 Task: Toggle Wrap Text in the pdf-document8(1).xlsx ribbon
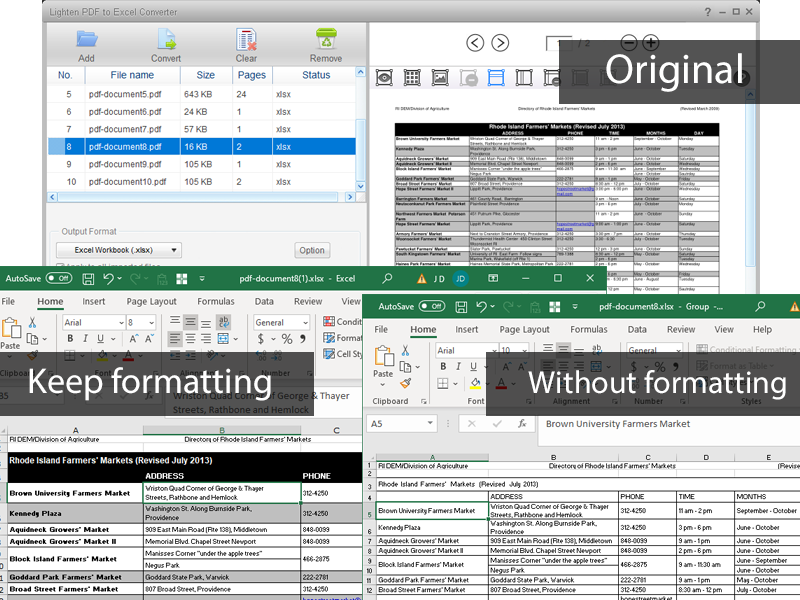223,322
